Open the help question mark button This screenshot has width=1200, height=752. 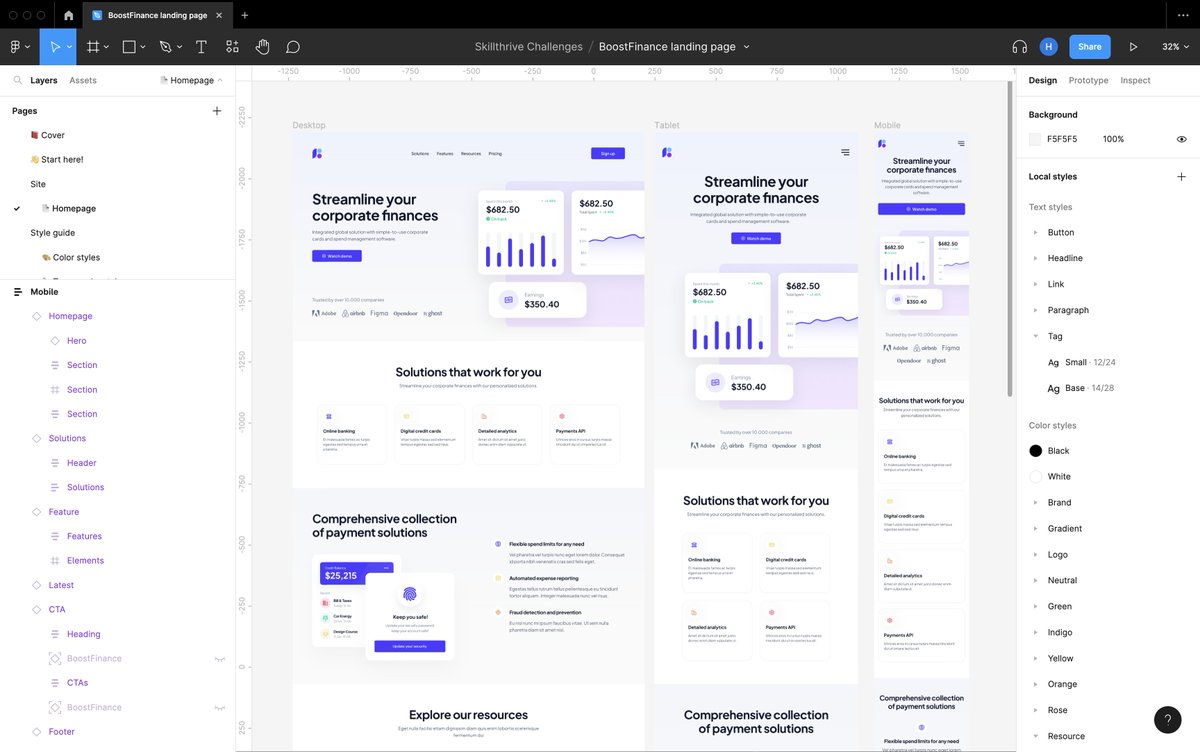pos(1168,720)
